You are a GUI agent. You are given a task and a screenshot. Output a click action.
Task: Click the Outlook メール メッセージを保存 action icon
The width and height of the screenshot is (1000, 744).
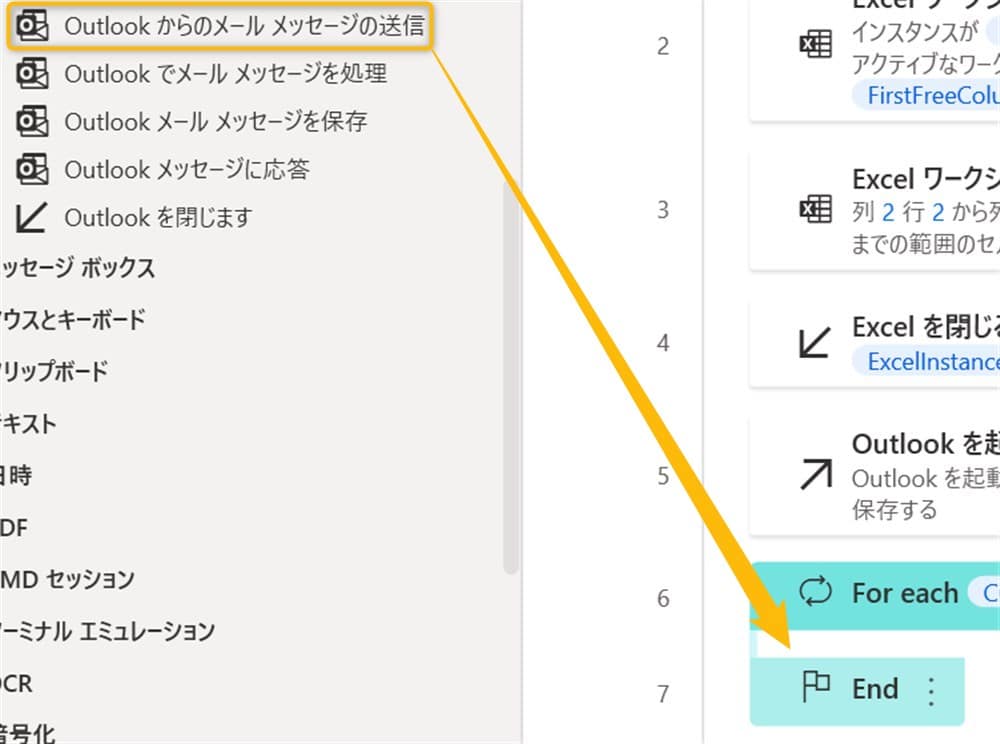[33, 121]
